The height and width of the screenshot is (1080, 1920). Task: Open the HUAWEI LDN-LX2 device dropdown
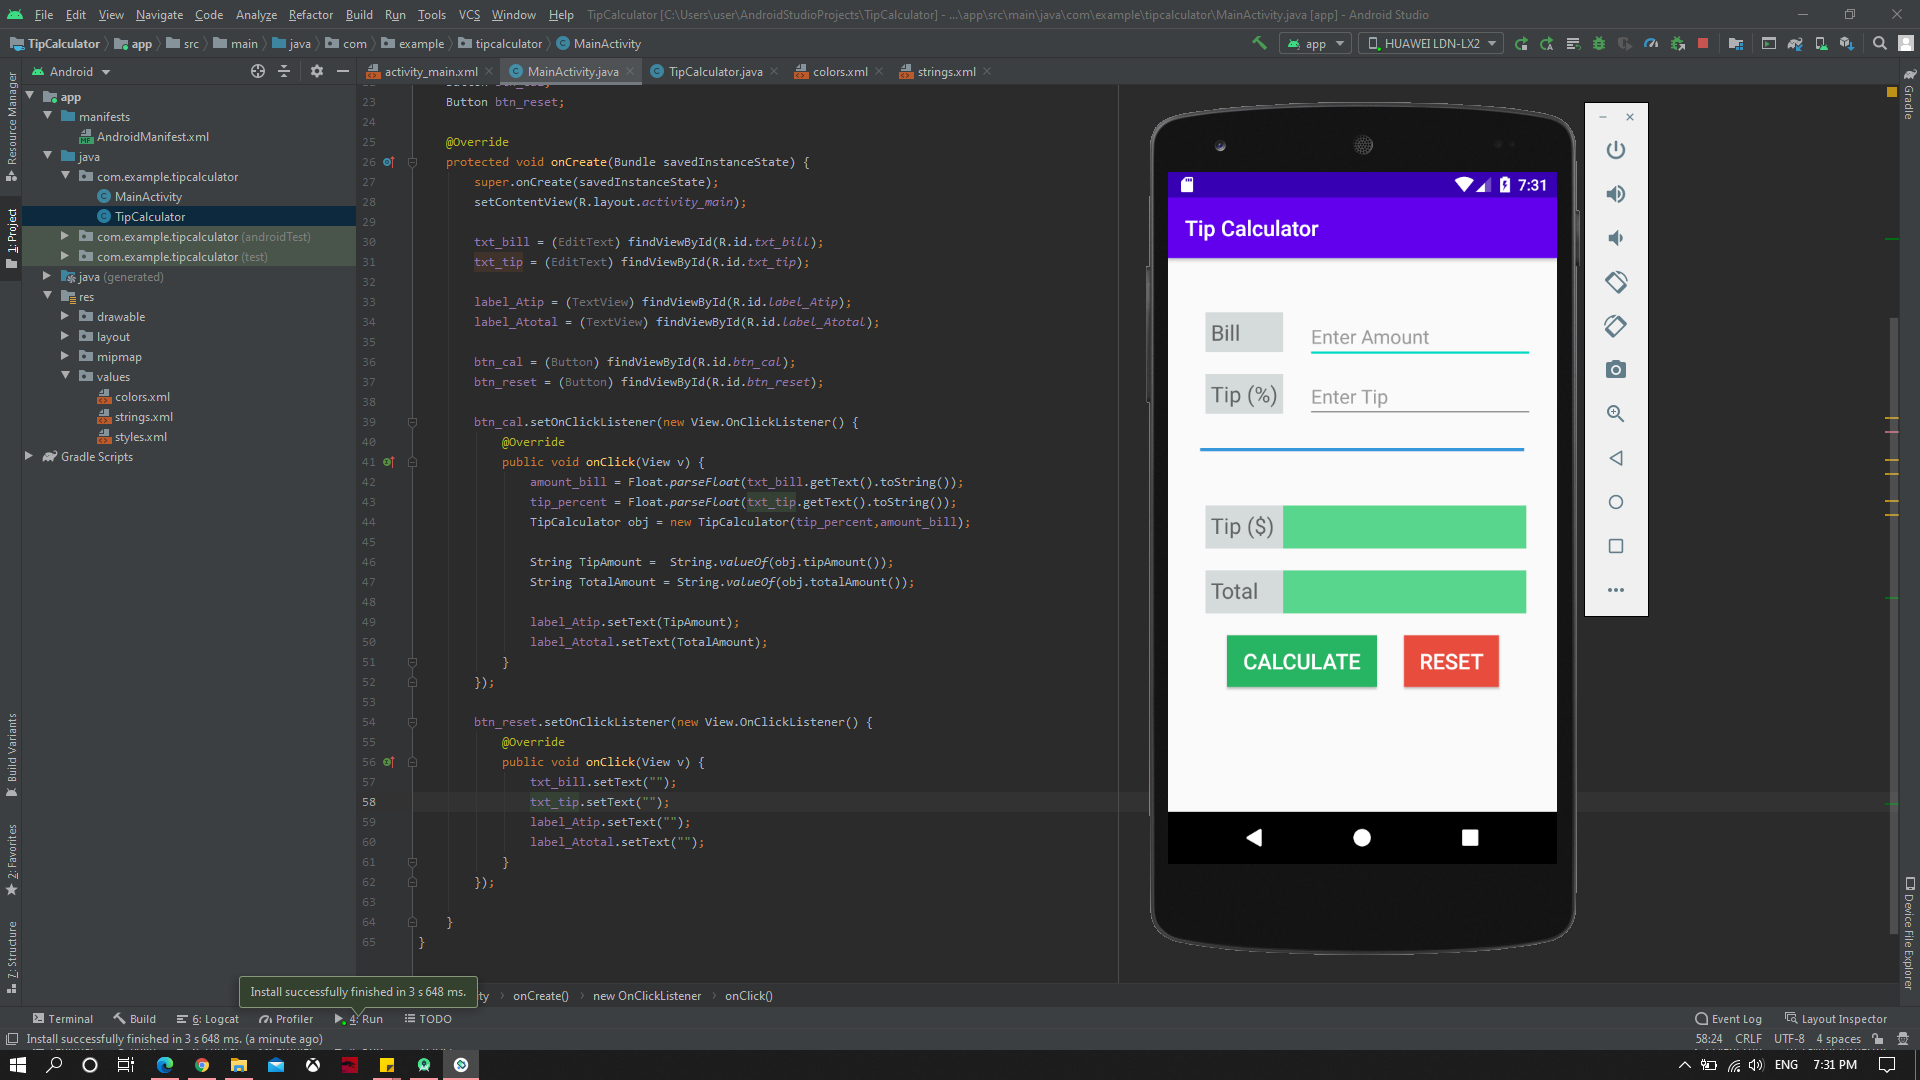pos(1430,43)
